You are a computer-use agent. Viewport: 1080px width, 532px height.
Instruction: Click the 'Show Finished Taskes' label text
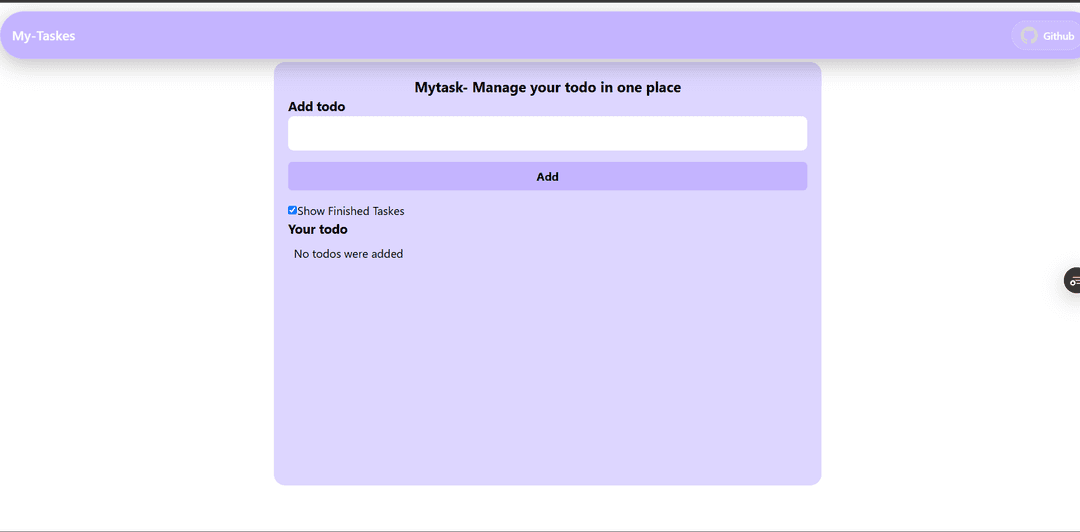351,211
